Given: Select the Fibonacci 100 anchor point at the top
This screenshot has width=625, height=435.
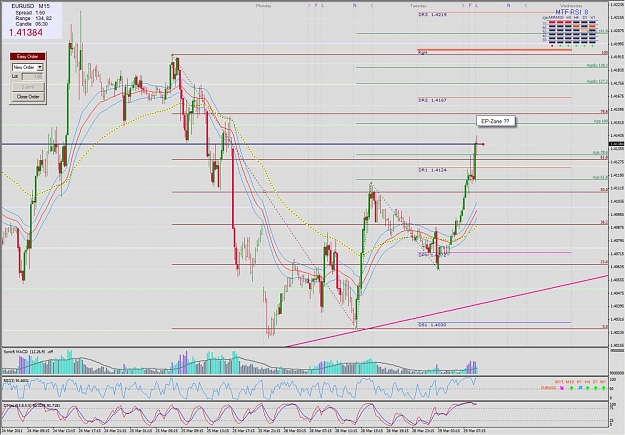Looking at the screenshot, I should 172,55.
